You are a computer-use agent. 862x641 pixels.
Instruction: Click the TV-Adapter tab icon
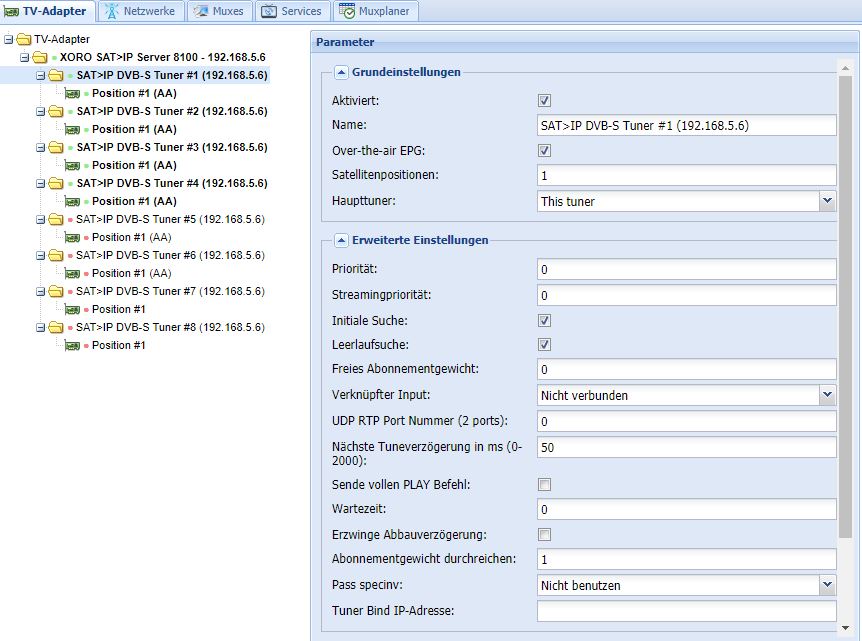click(x=11, y=12)
